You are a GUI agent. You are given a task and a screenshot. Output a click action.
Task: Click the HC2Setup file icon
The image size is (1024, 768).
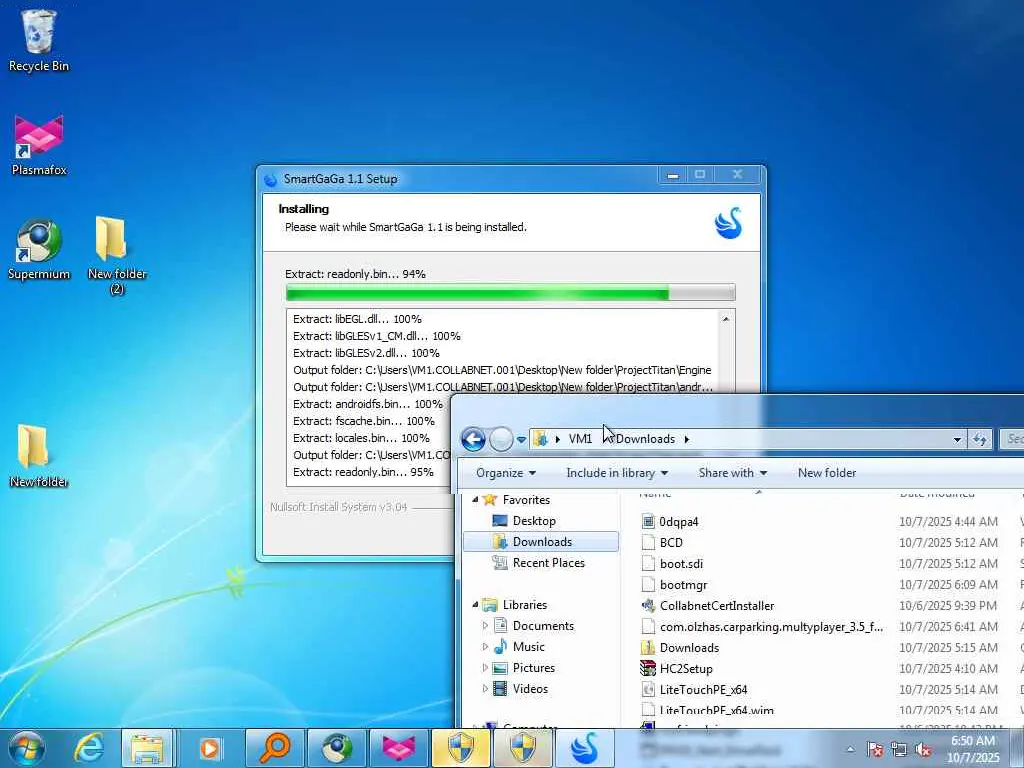648,668
